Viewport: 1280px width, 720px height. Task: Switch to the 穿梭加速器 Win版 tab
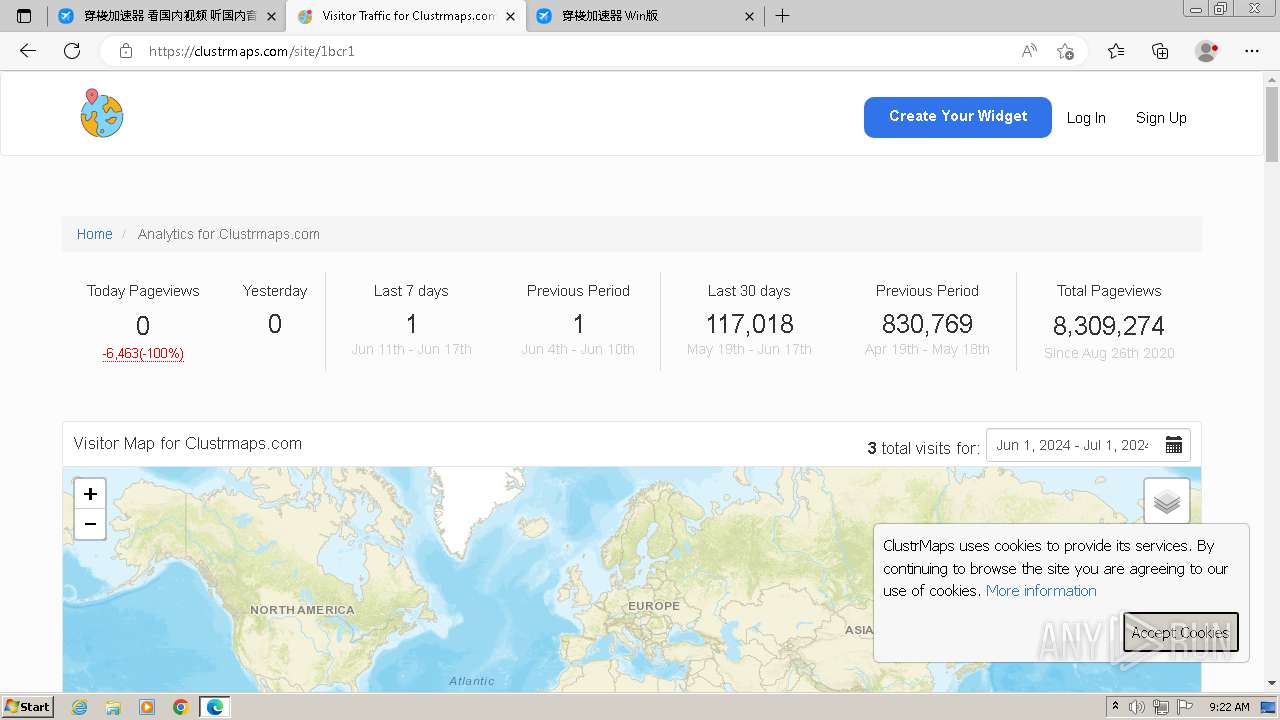610,16
